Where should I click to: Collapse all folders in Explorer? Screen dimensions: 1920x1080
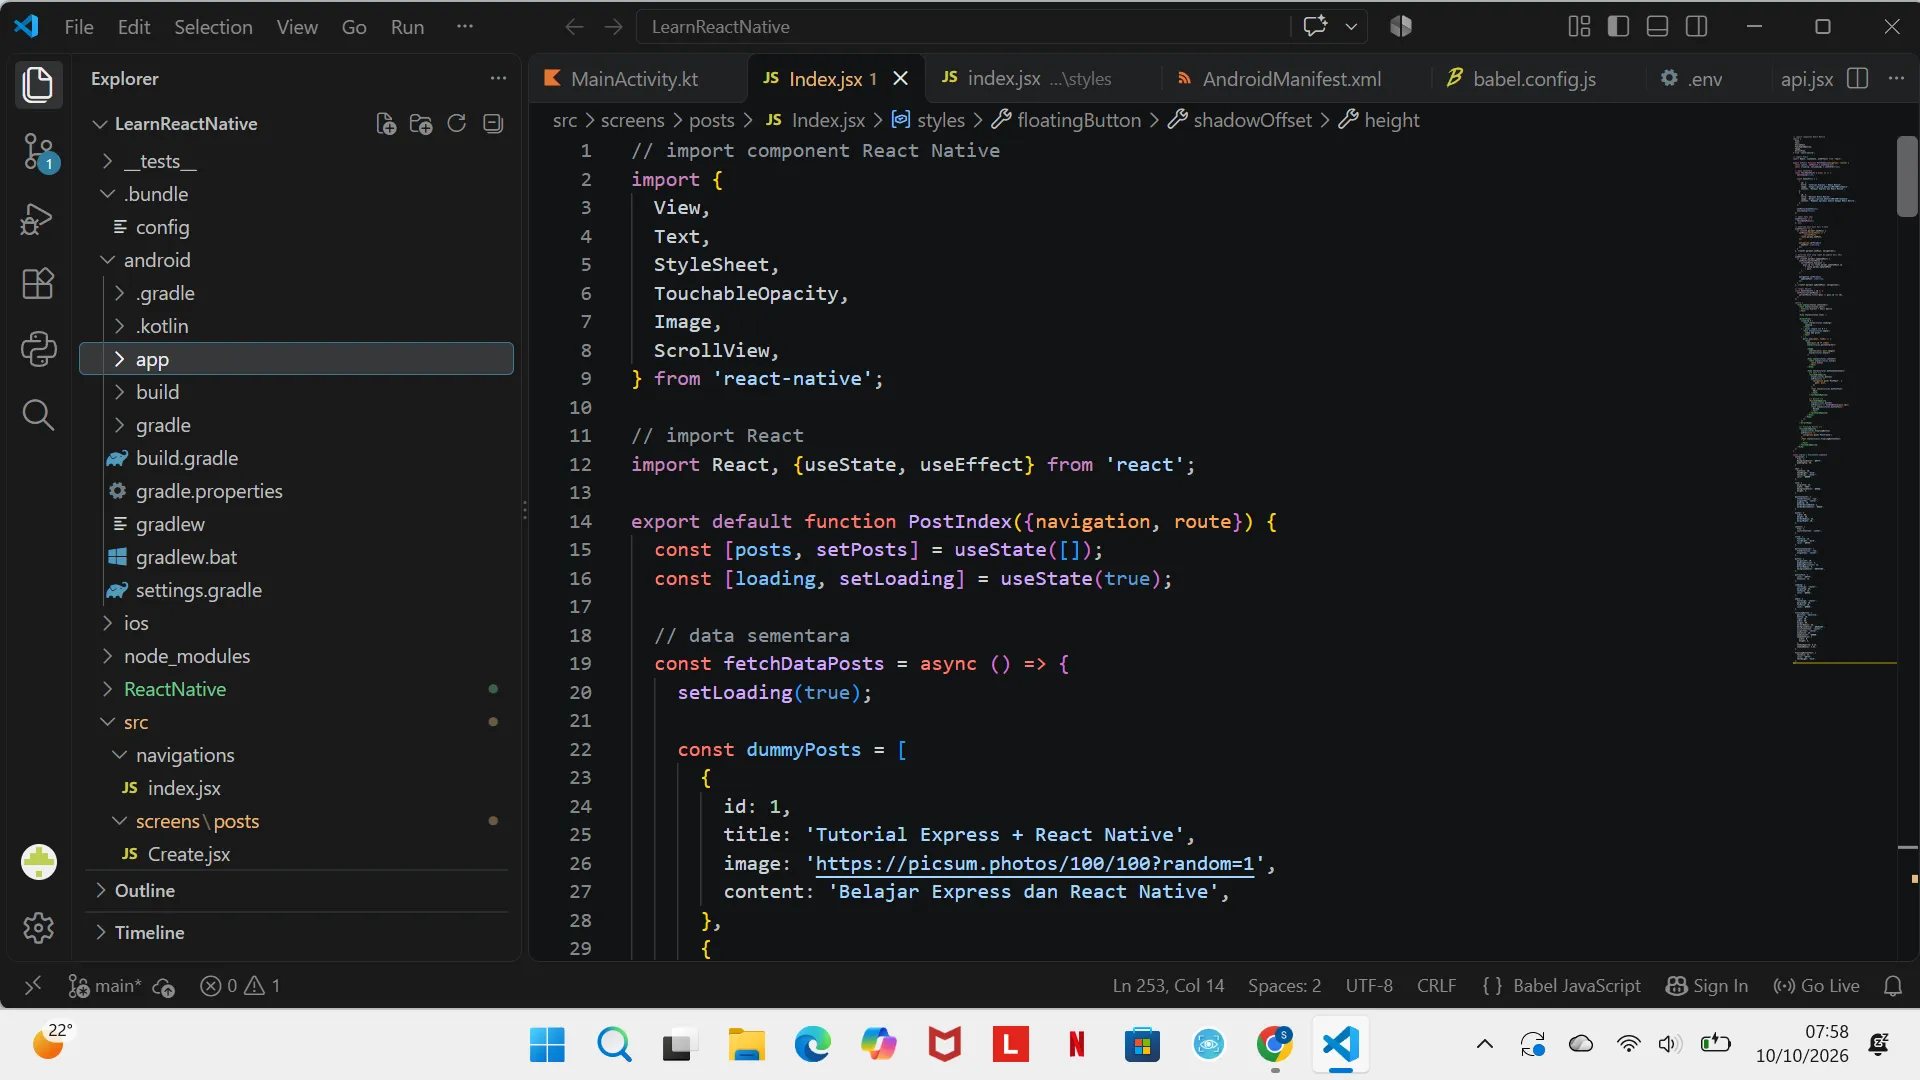(x=493, y=124)
